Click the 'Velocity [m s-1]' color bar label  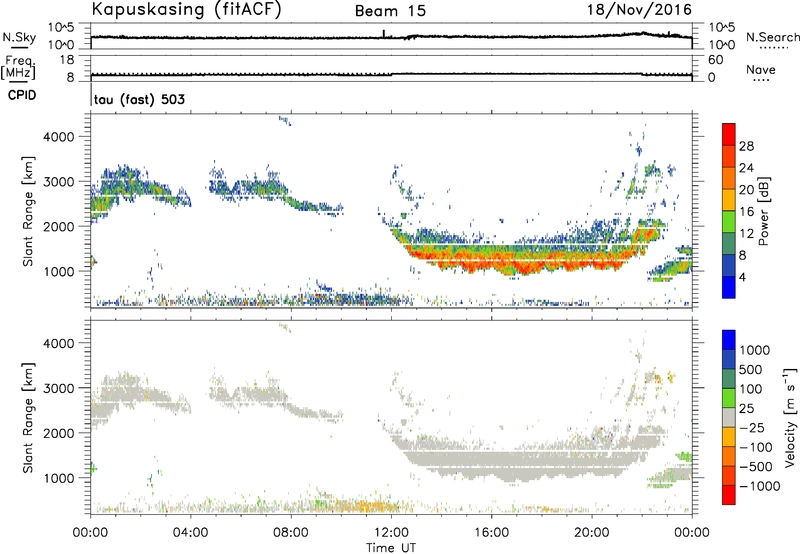pos(790,417)
